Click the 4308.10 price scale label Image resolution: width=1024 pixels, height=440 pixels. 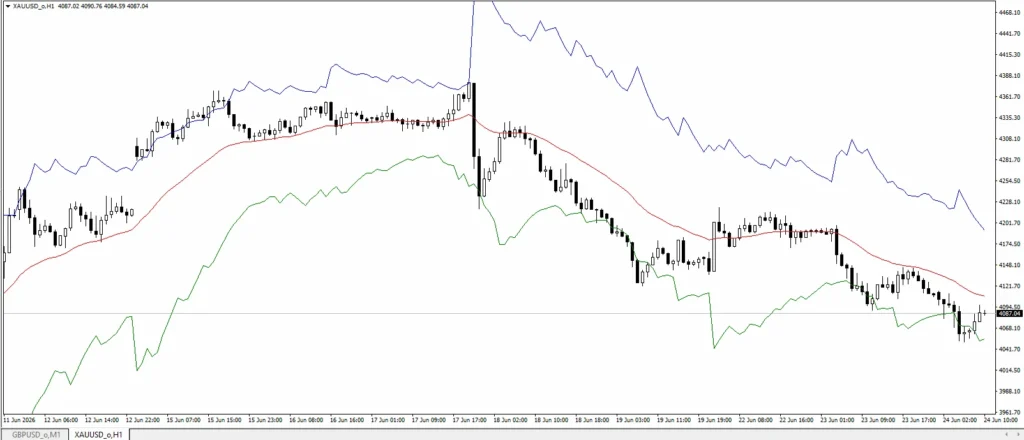(1010, 139)
